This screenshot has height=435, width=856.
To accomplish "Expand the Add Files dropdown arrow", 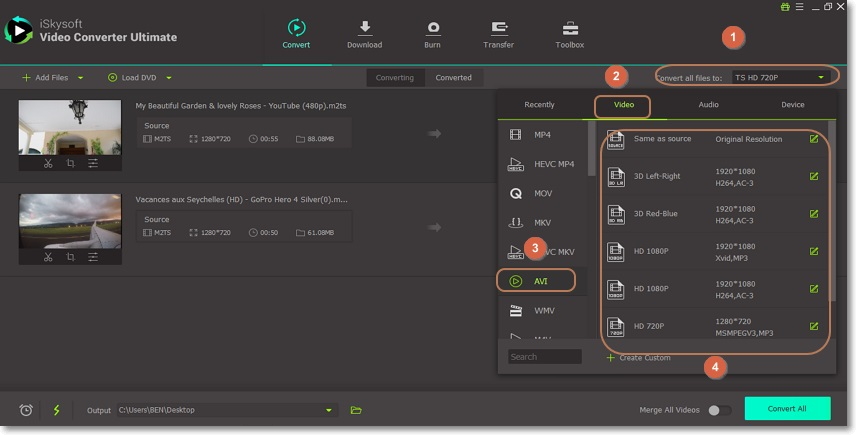I will point(80,77).
